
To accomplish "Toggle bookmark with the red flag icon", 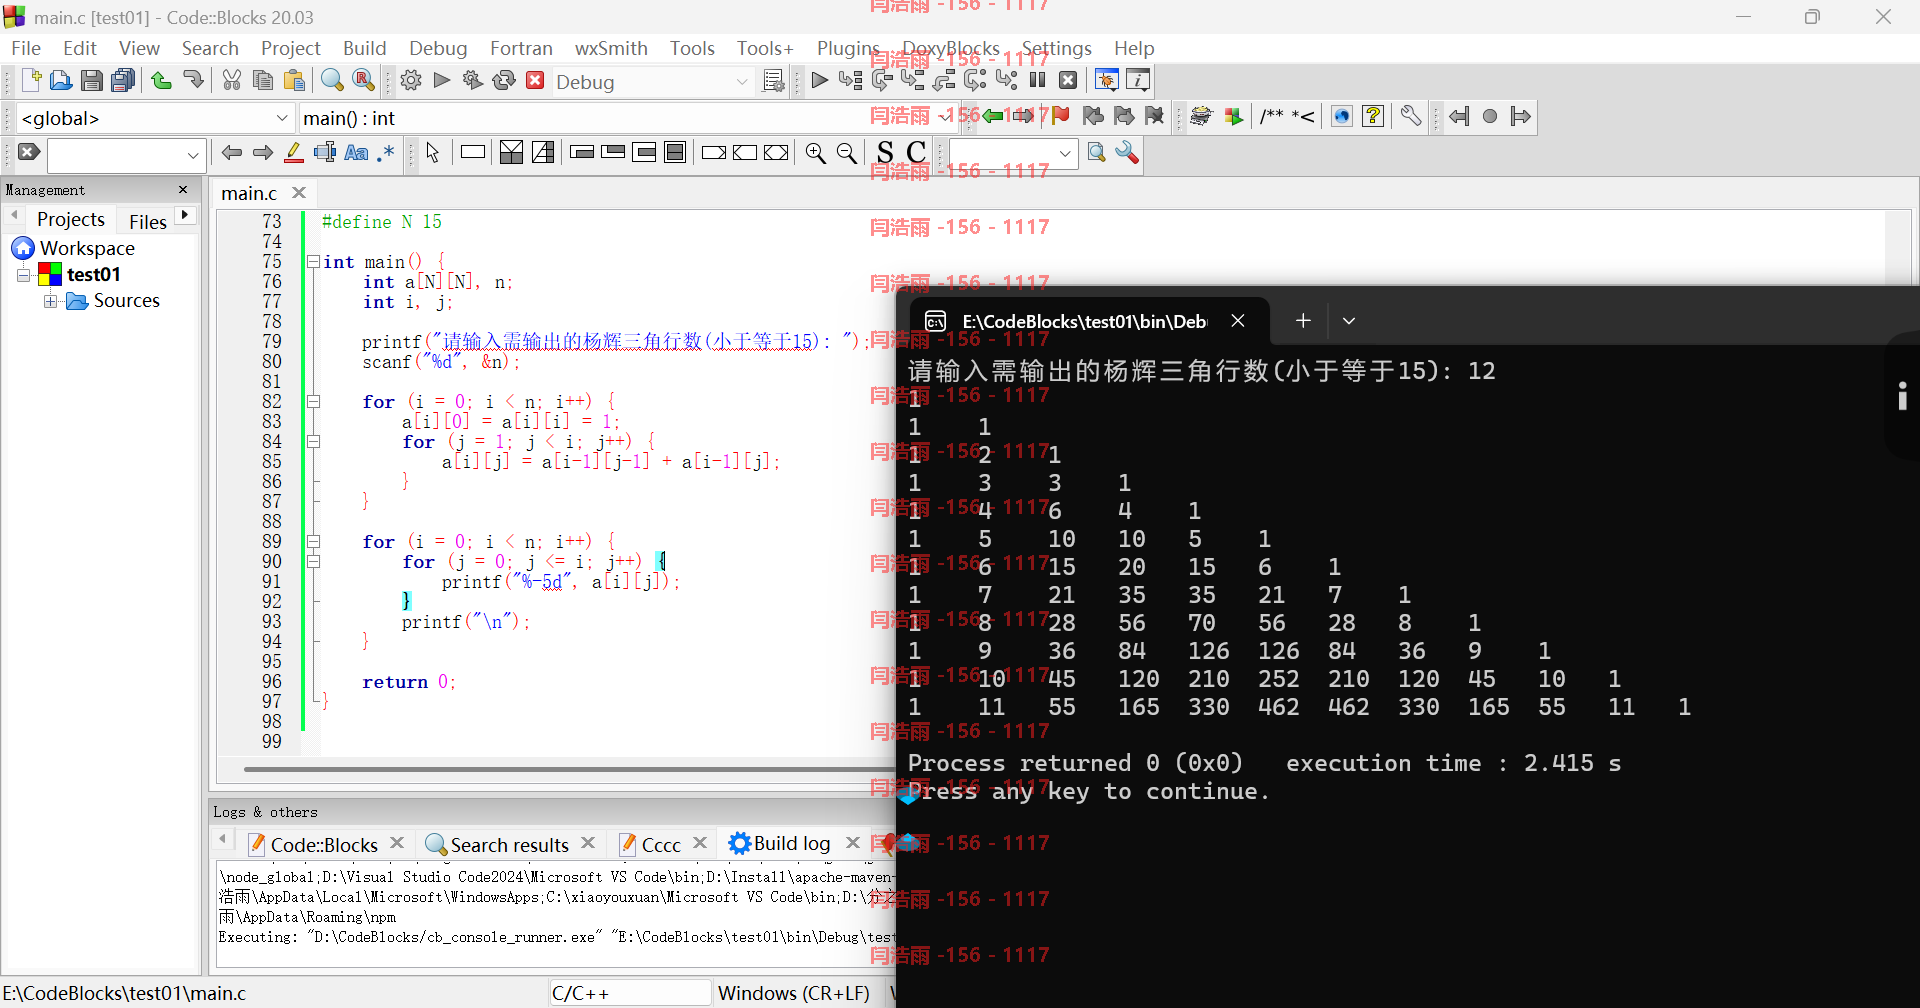I will tap(1061, 117).
